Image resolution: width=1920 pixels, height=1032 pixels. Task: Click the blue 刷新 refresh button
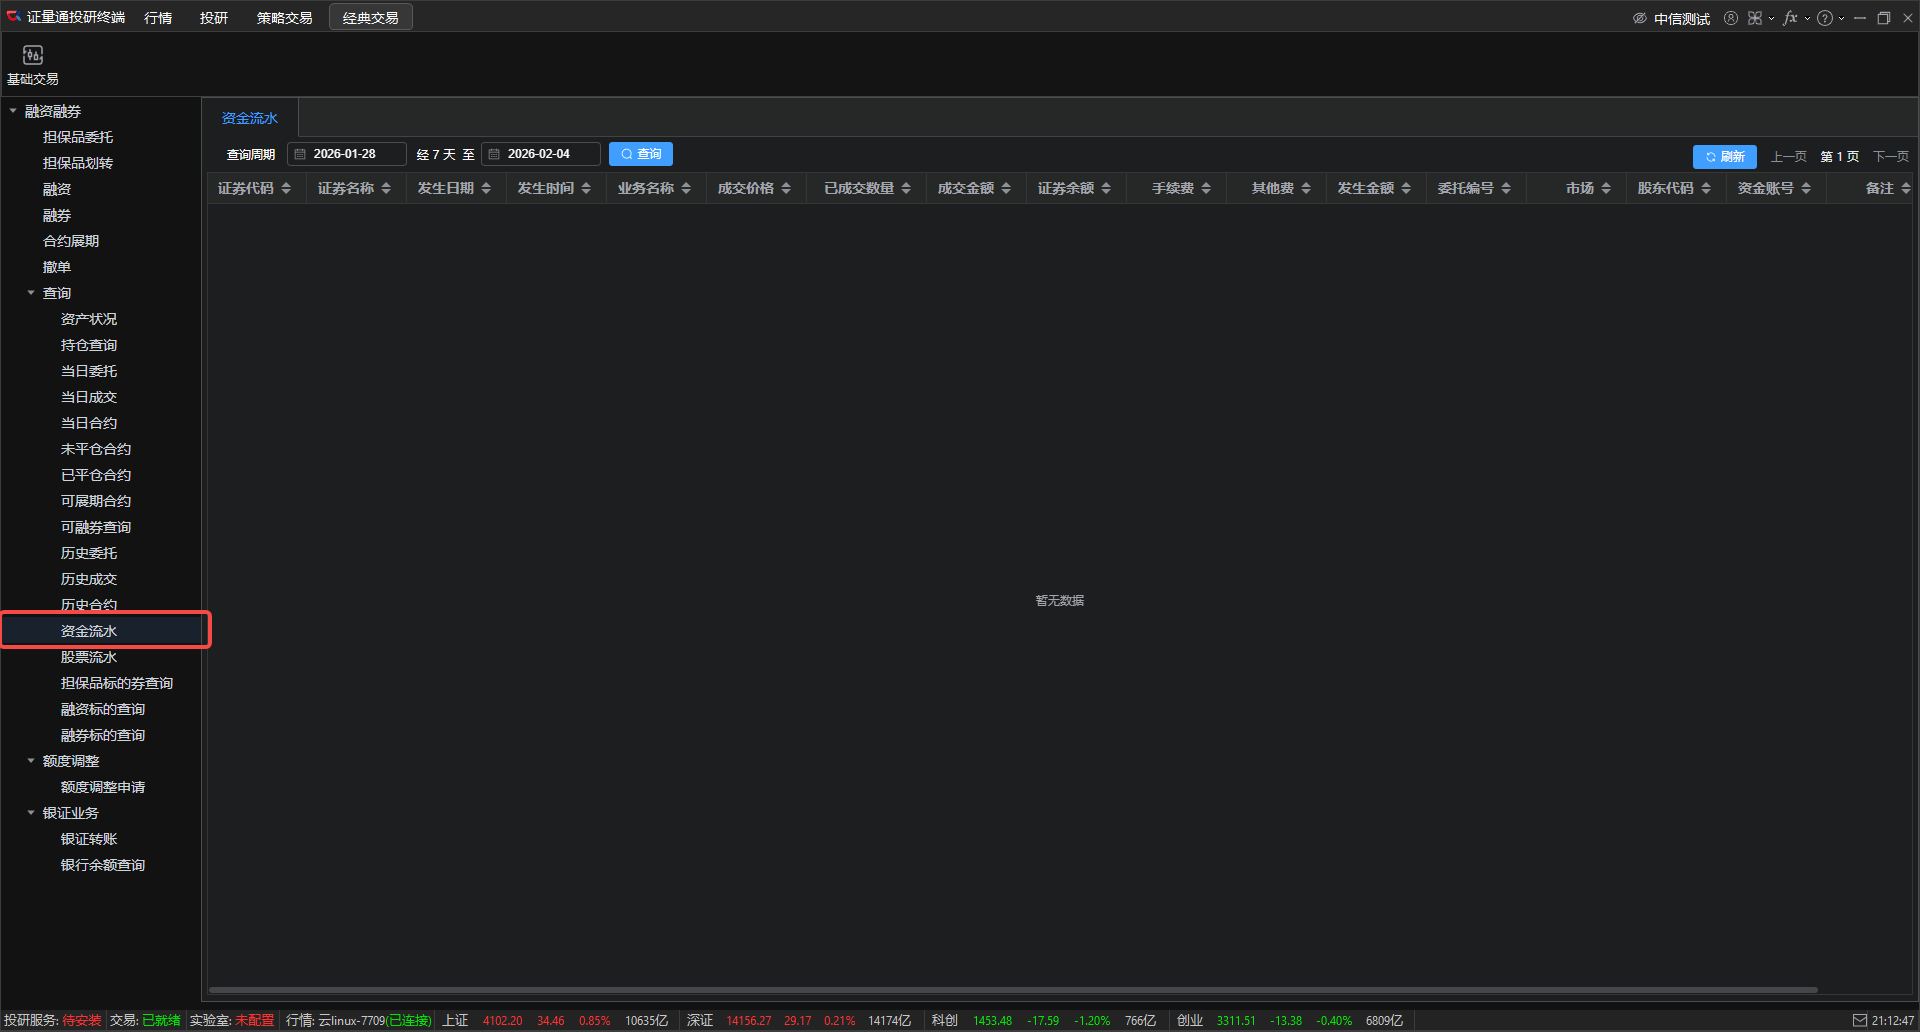click(1724, 157)
